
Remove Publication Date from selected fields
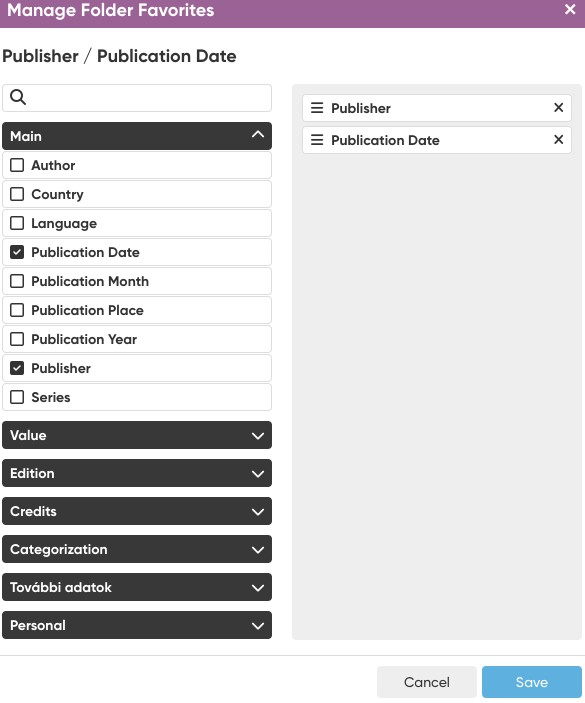click(x=558, y=140)
